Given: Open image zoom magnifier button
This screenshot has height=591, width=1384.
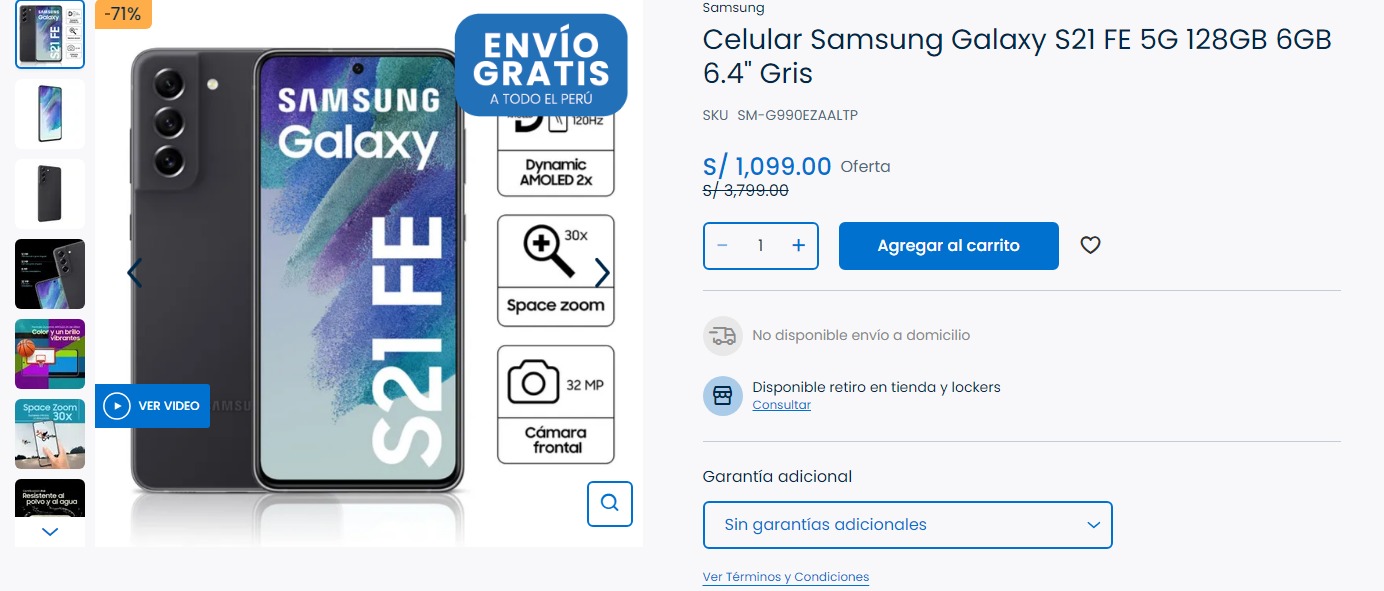Looking at the screenshot, I should click(609, 502).
